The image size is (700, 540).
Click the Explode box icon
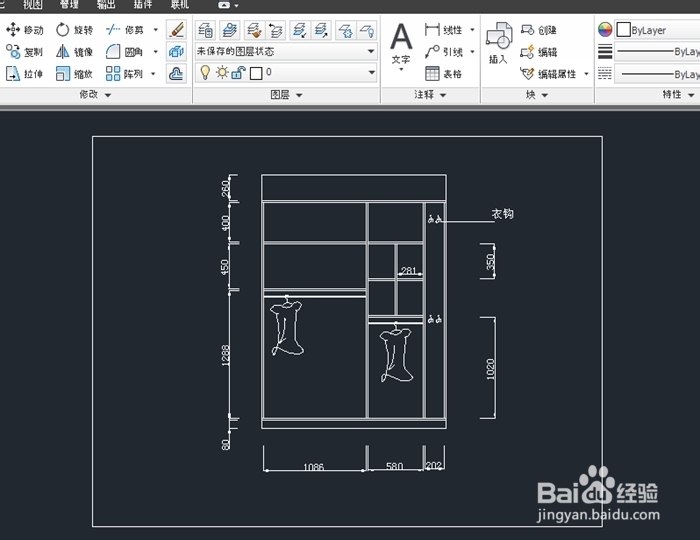pos(176,52)
